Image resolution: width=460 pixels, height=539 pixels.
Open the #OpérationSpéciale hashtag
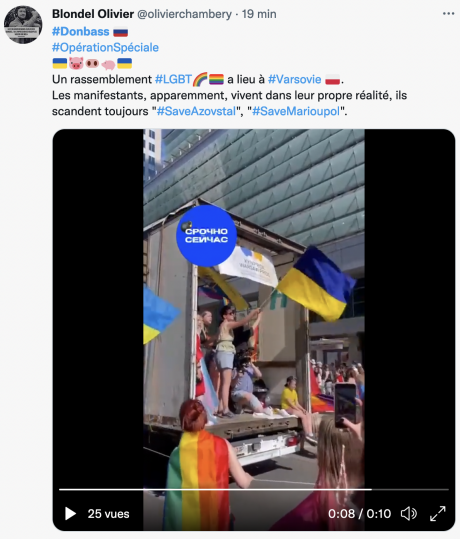(x=105, y=47)
